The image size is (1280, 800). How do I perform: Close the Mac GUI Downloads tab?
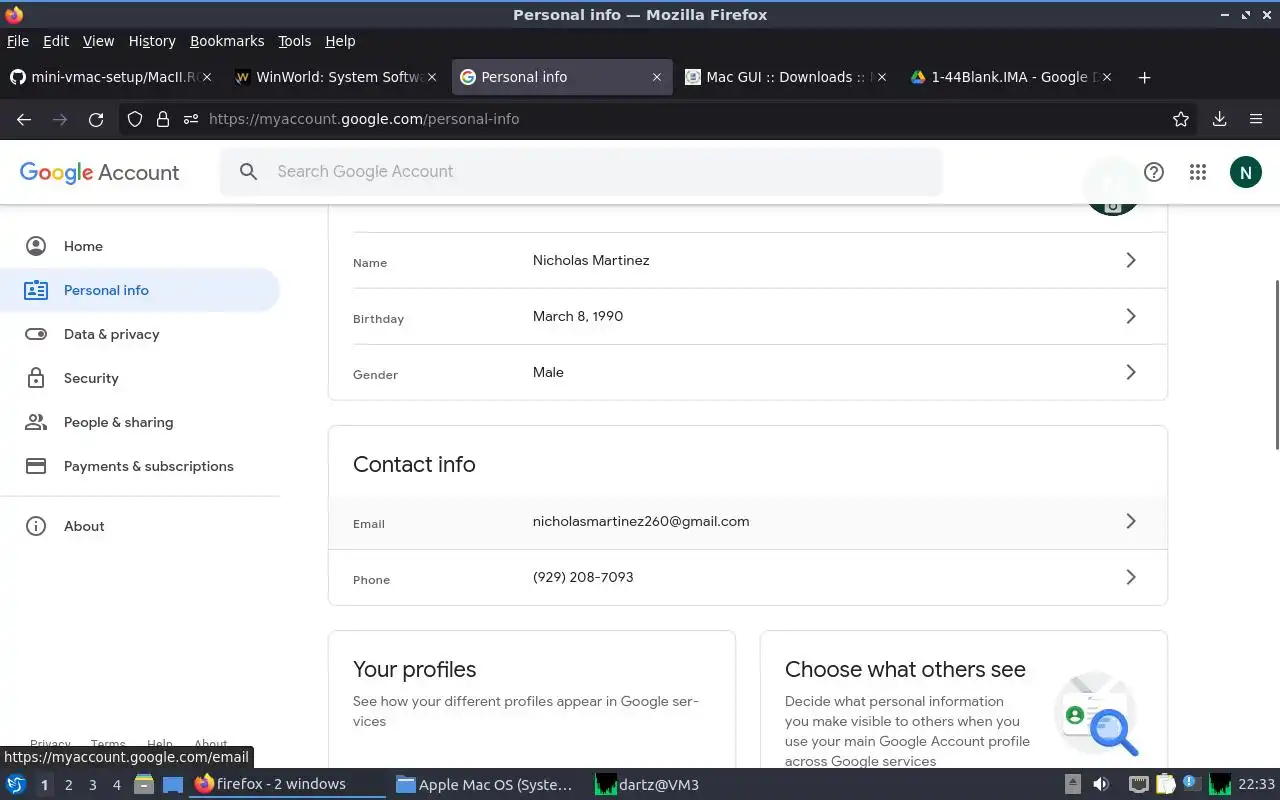882,77
